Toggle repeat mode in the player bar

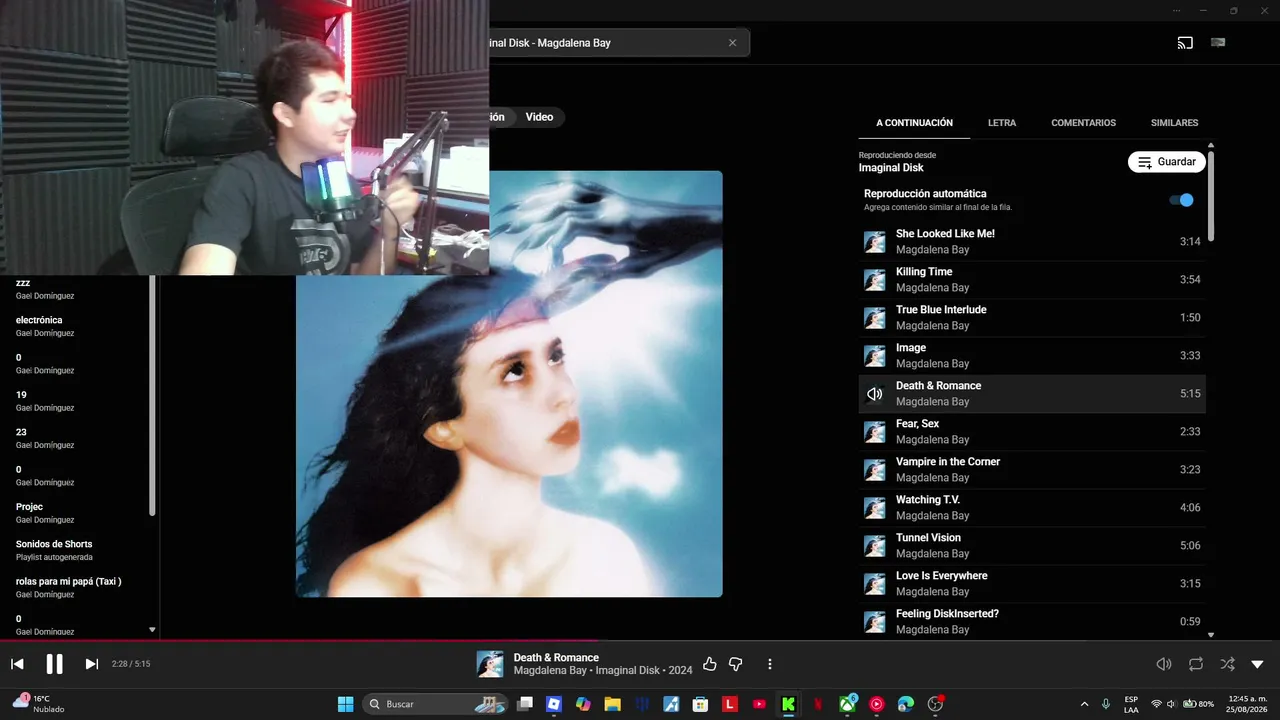1196,664
